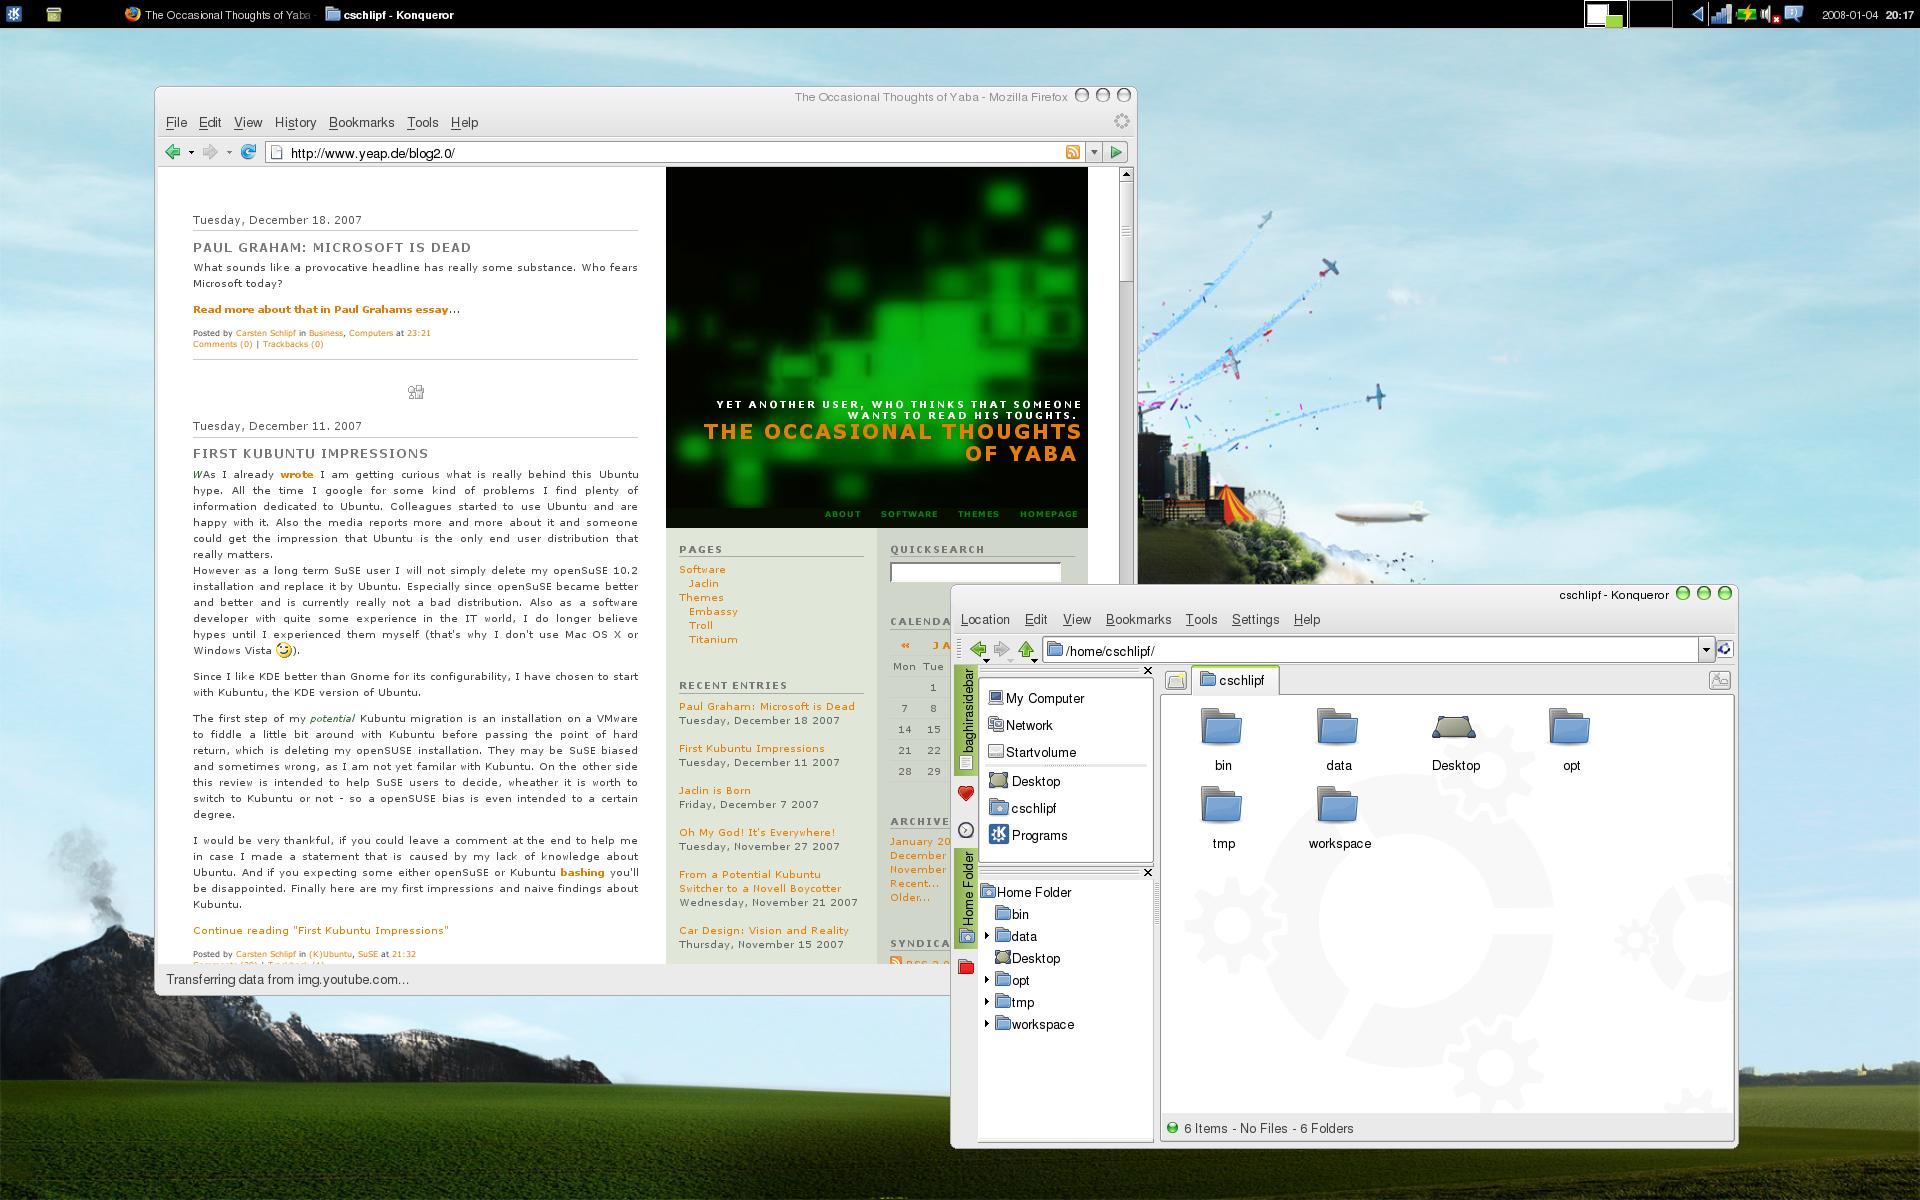
Task: Open 'Read more about that in Paul Grahams essay' link
Action: 321,309
